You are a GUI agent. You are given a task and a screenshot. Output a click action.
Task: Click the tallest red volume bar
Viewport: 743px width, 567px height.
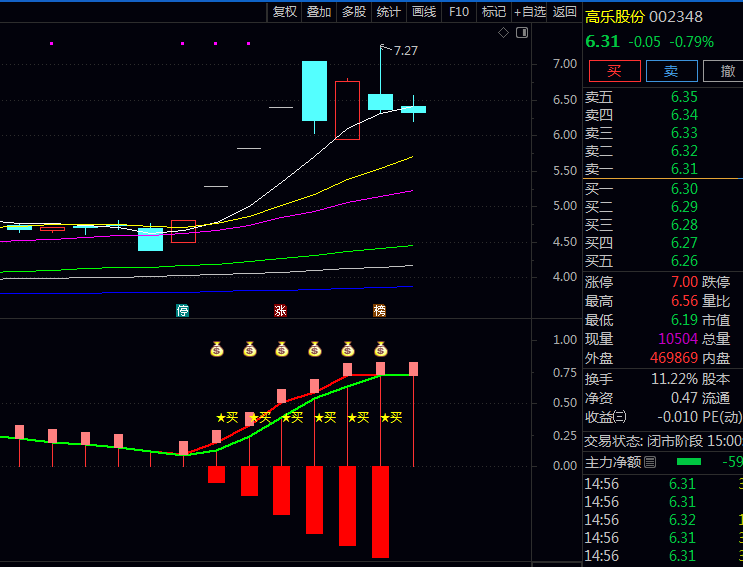point(381,512)
